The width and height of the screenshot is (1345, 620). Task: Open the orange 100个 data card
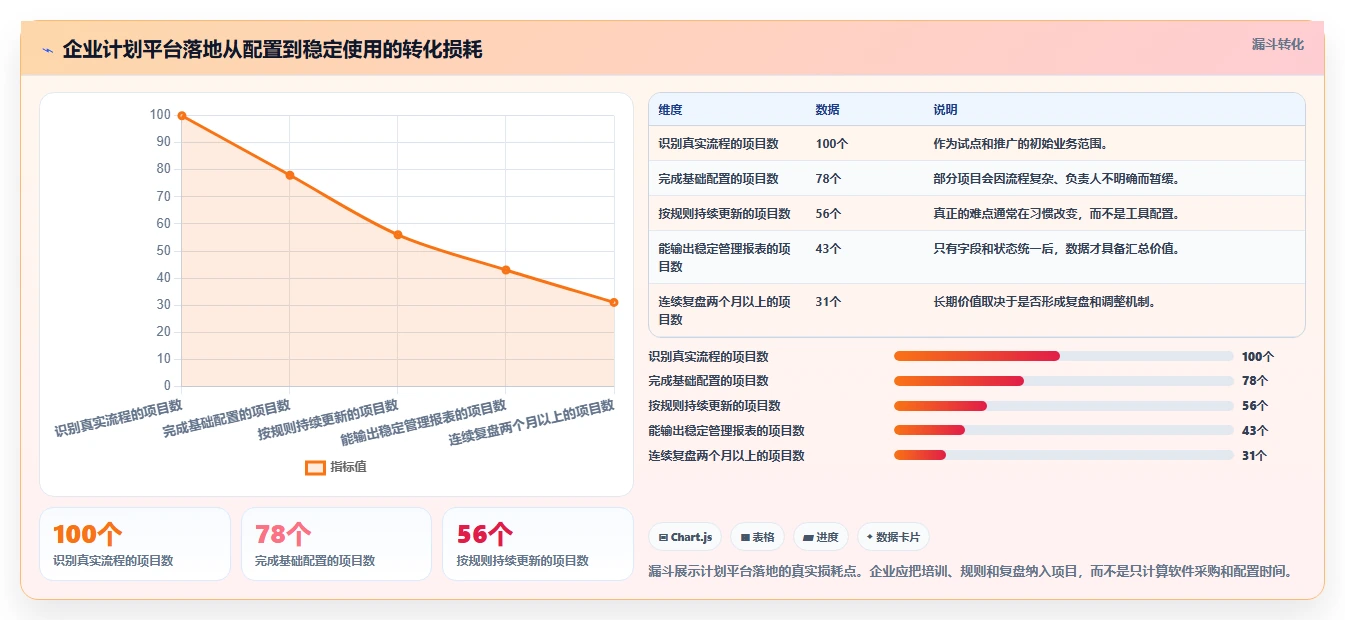[135, 544]
